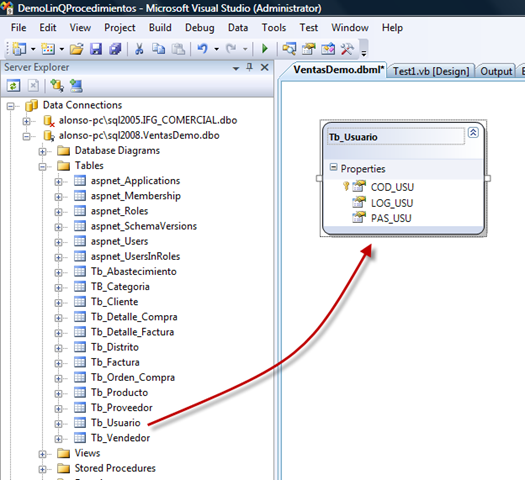Image resolution: width=525 pixels, height=480 pixels.
Task: Open the Toolbox hammer and wrench icon
Action: (x=347, y=49)
